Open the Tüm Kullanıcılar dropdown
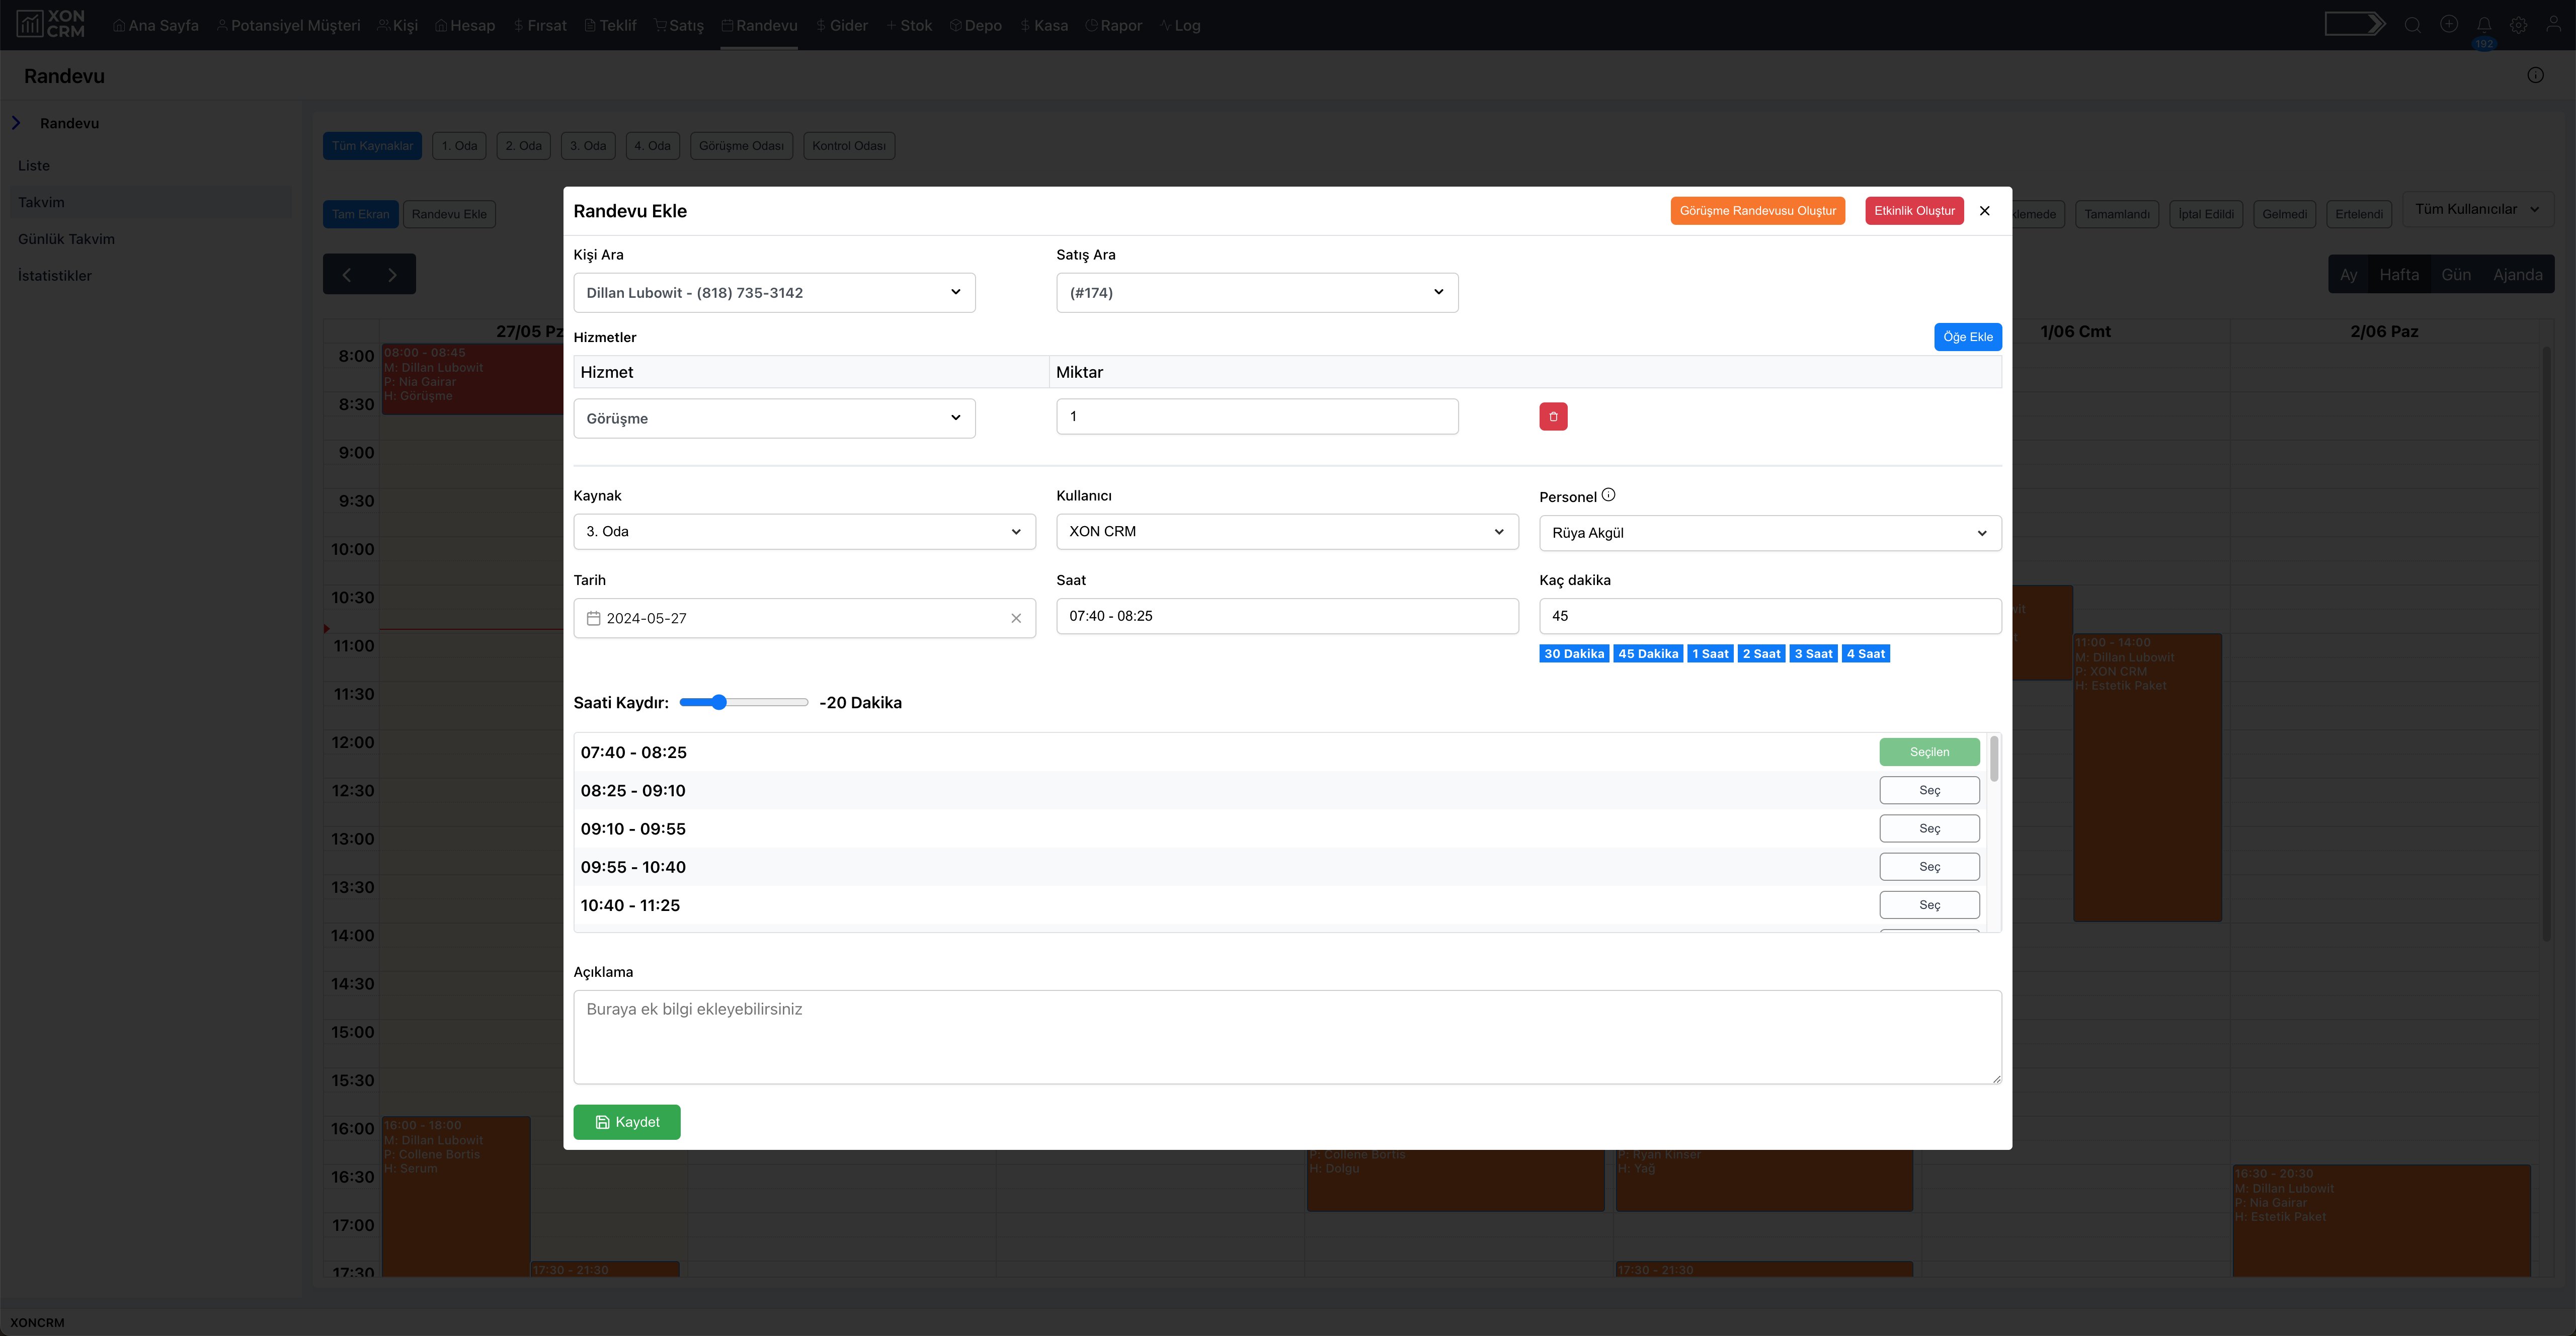This screenshot has height=1336, width=2576. [2477, 209]
